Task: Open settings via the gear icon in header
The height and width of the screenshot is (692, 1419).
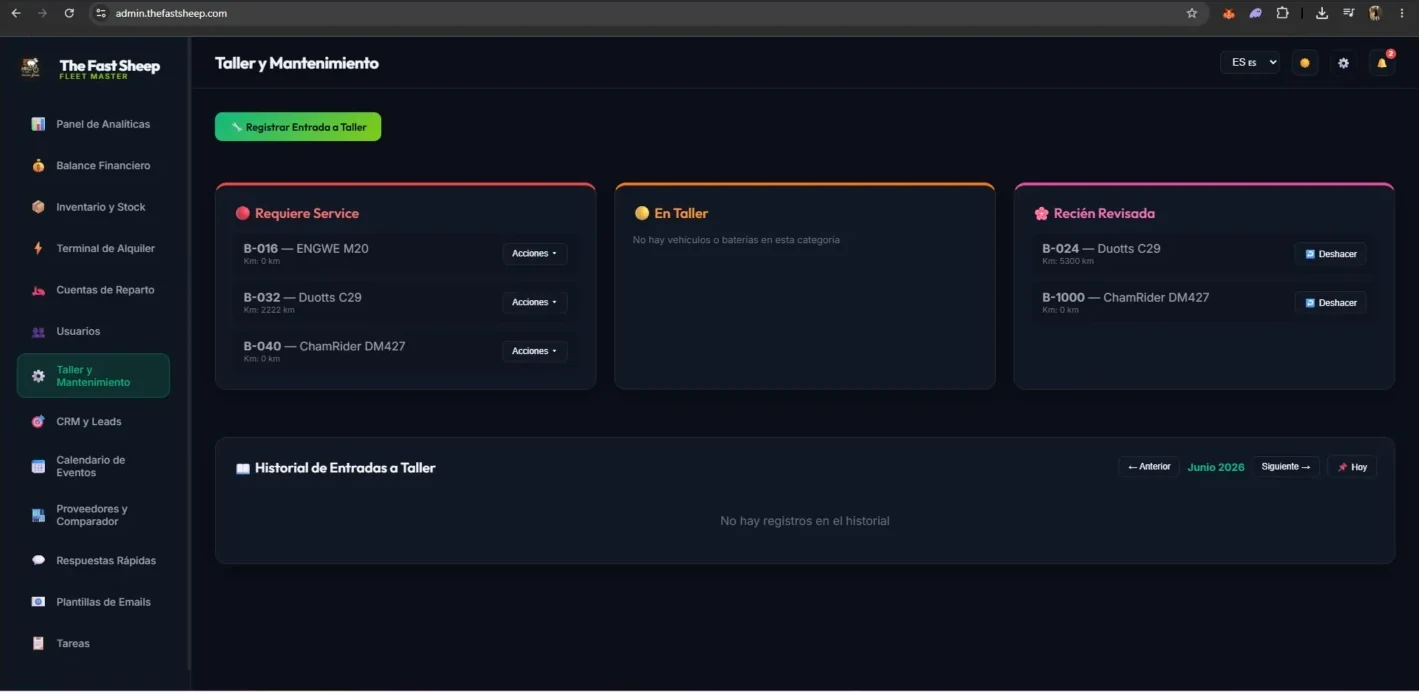Action: click(x=1343, y=63)
